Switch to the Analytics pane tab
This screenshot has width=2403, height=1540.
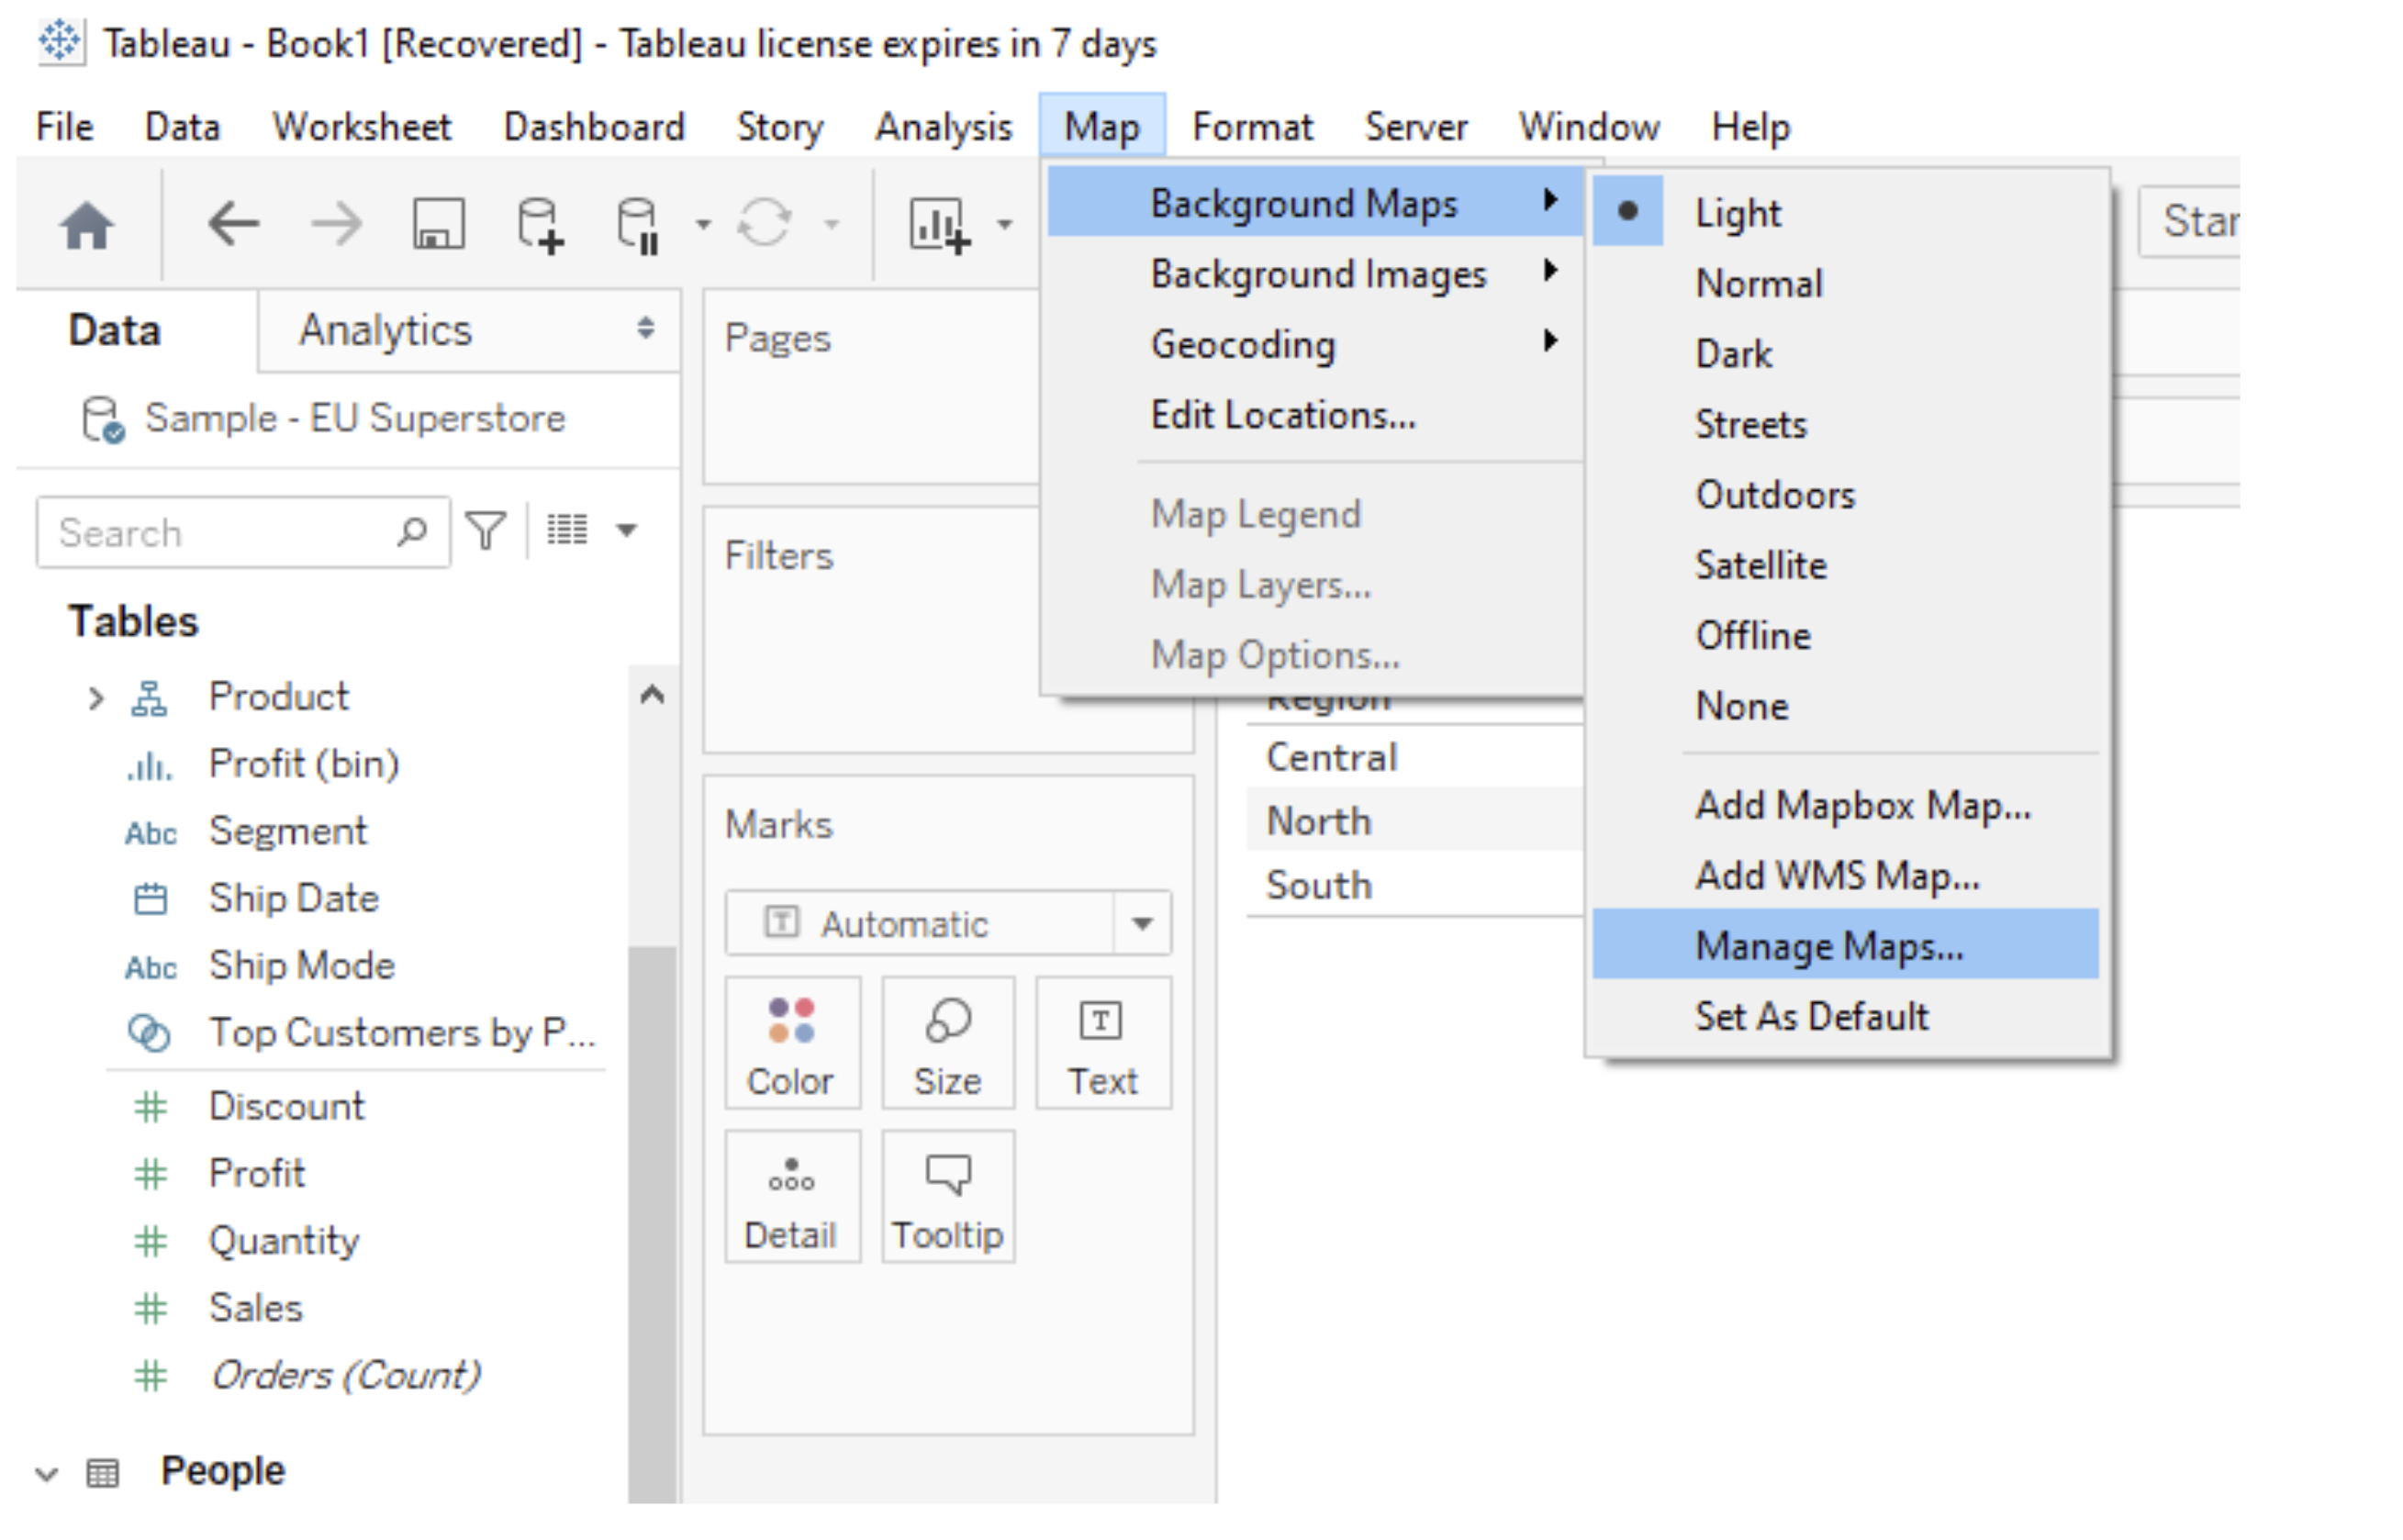385,330
